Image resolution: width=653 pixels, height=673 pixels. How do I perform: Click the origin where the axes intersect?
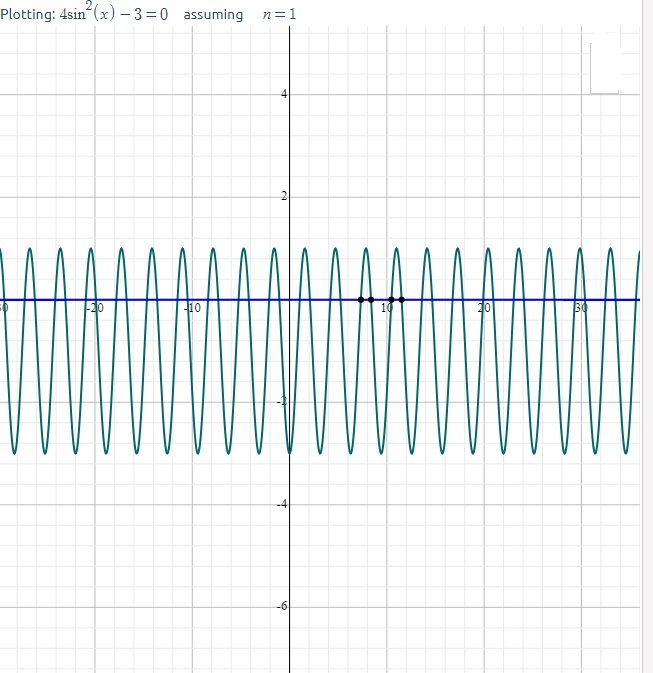[290, 299]
